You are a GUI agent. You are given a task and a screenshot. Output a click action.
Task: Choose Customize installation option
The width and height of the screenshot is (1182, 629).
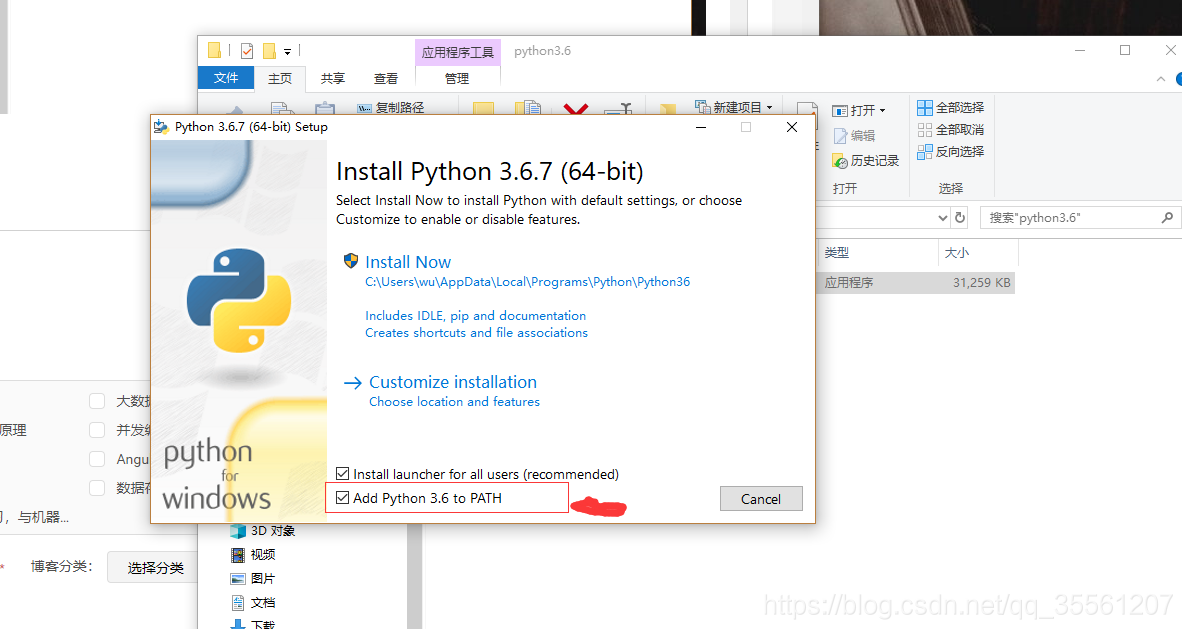pyautogui.click(x=452, y=382)
